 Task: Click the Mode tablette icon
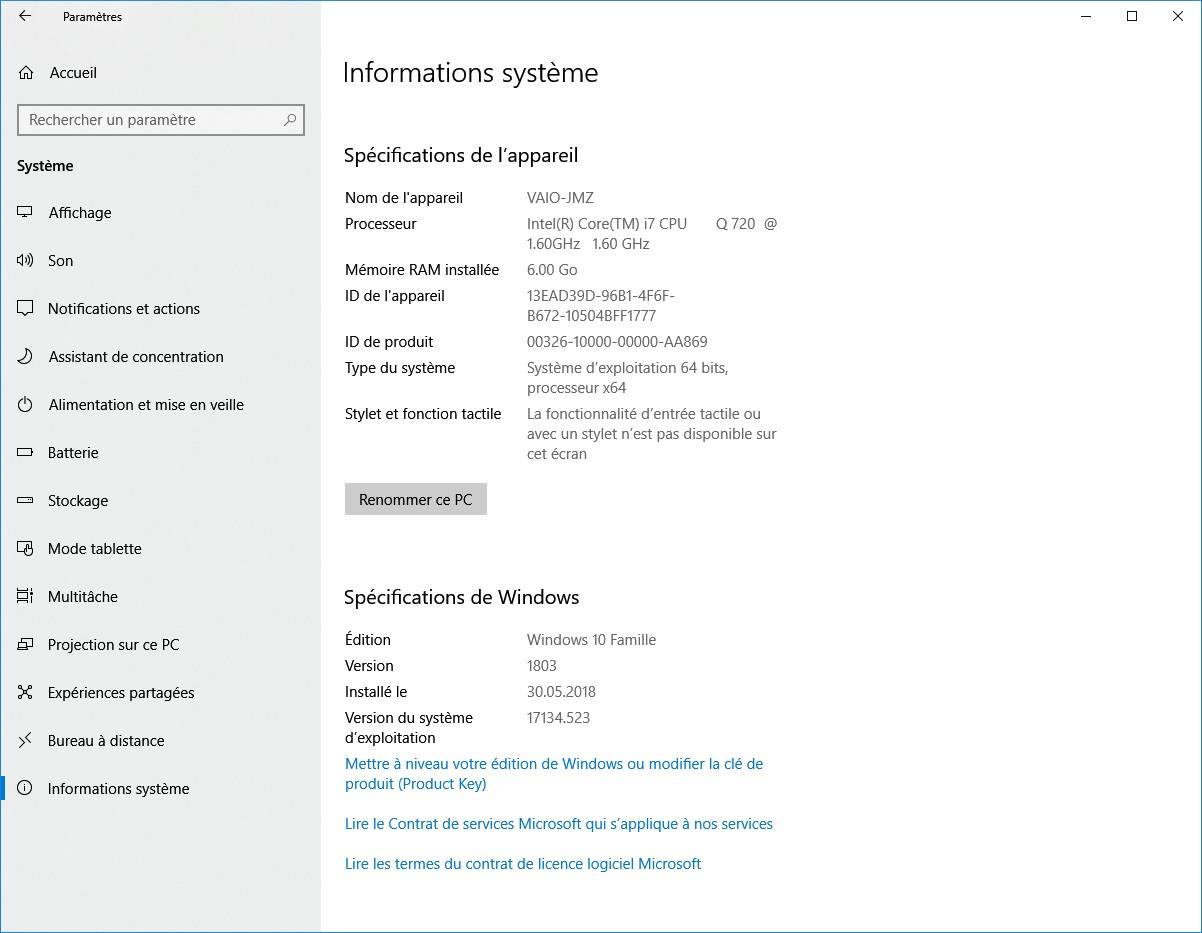[26, 549]
